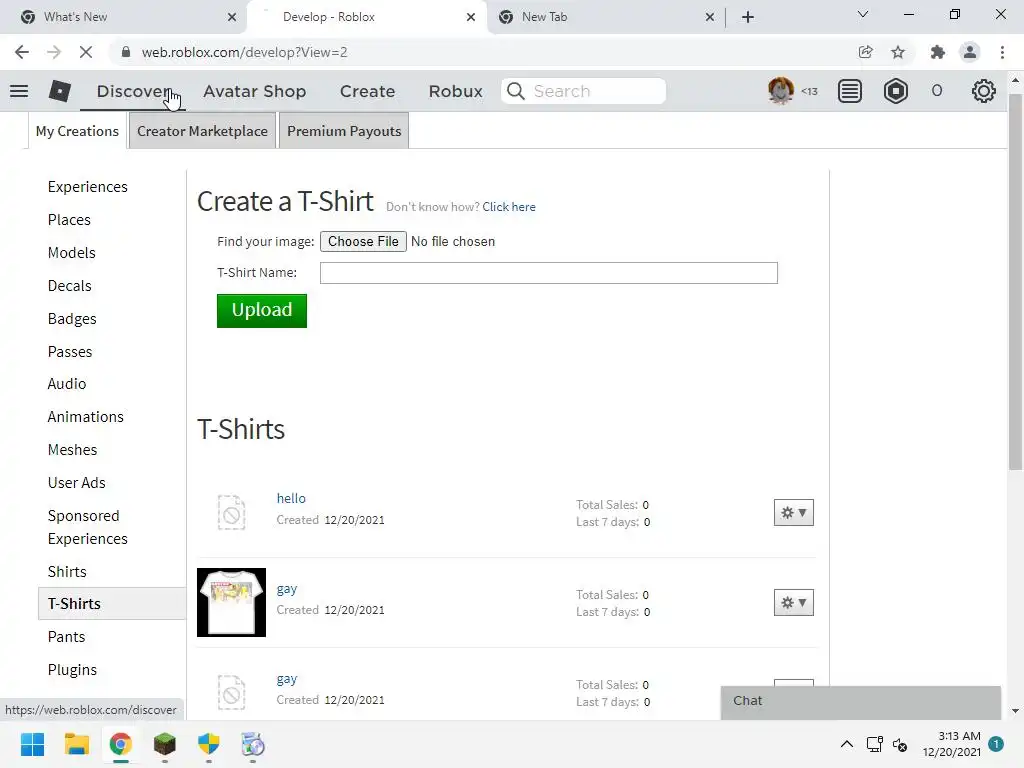The image size is (1024, 768).
Task: Open the hello T-shirt link
Action: click(291, 498)
